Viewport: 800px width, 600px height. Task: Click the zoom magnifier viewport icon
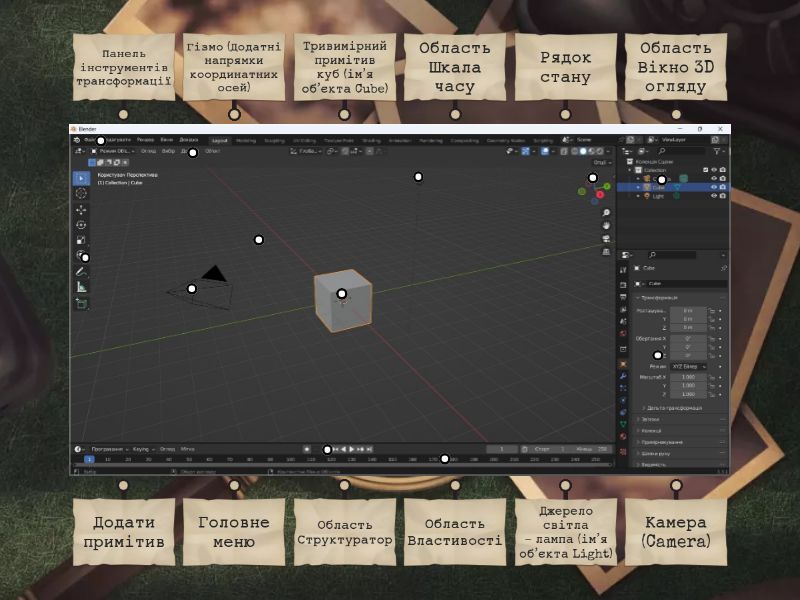(x=606, y=213)
